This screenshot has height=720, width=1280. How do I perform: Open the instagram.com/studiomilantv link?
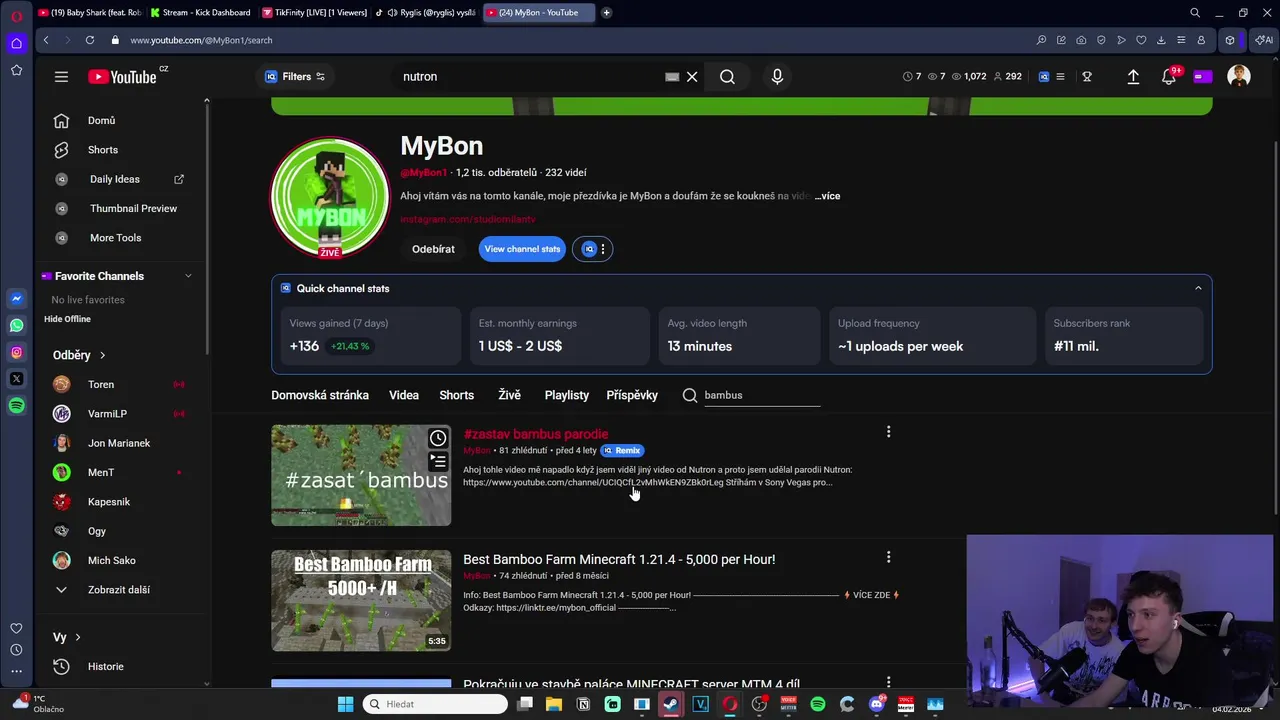(467, 219)
